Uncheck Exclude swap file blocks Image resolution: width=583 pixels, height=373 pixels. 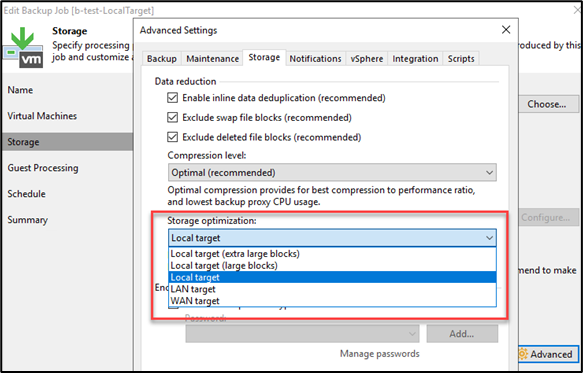(x=172, y=118)
